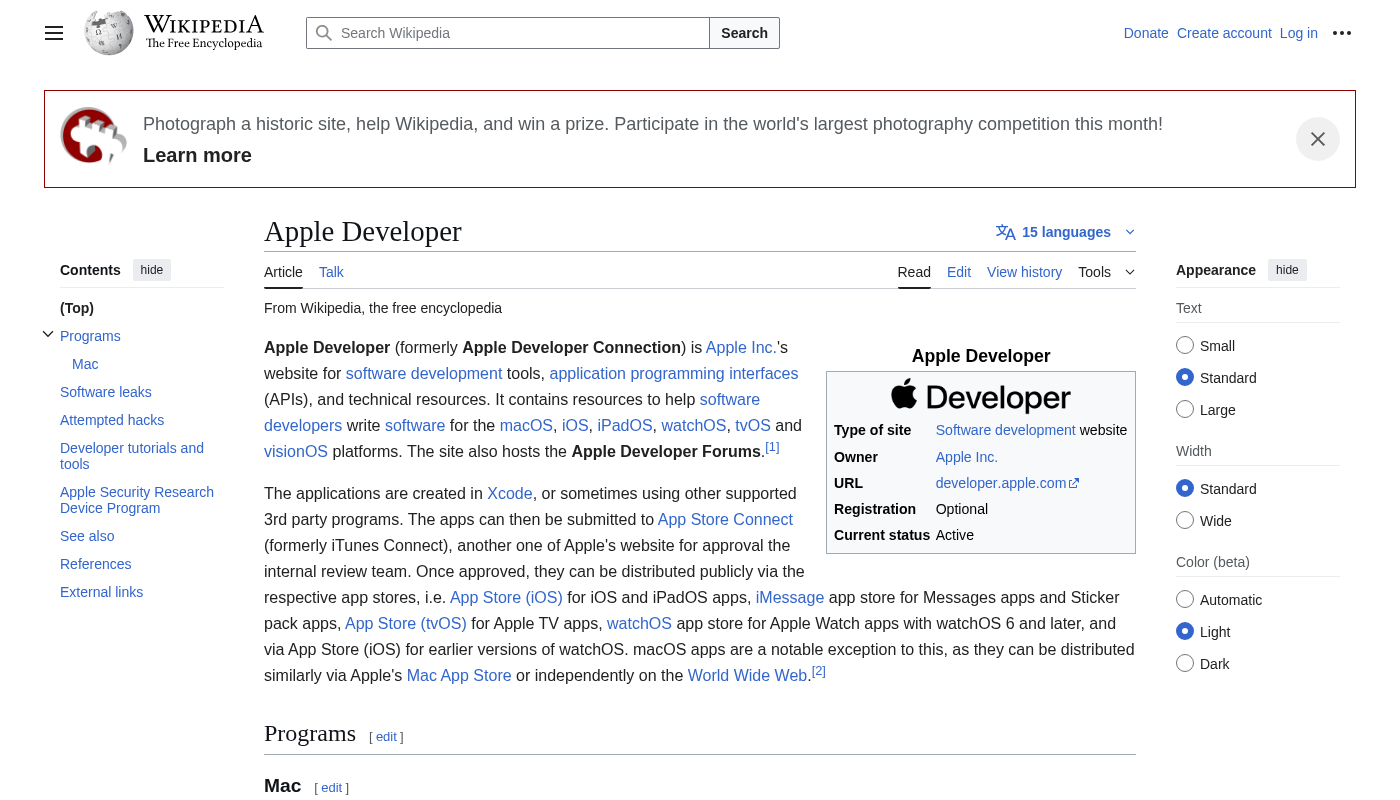Click the Apple Developer logo in the infobox
1400x800 pixels.
[981, 396]
